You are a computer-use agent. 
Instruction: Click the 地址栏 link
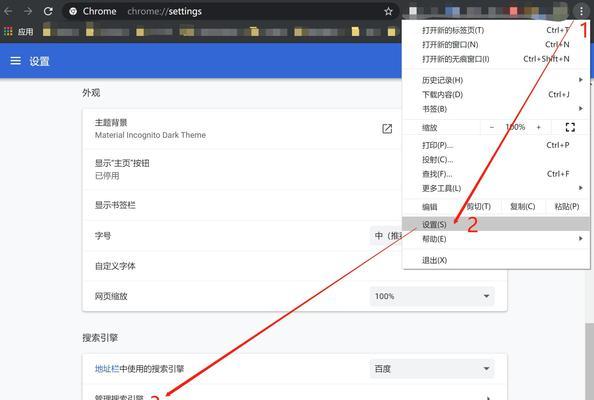(x=107, y=369)
